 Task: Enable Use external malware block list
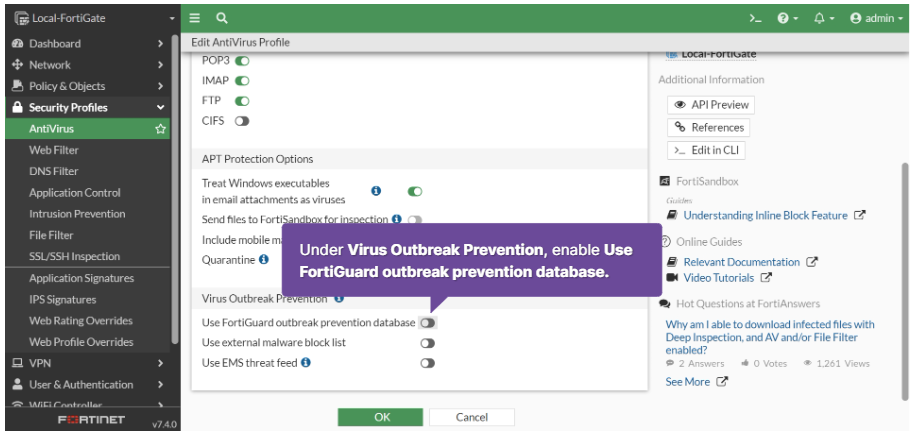point(428,343)
